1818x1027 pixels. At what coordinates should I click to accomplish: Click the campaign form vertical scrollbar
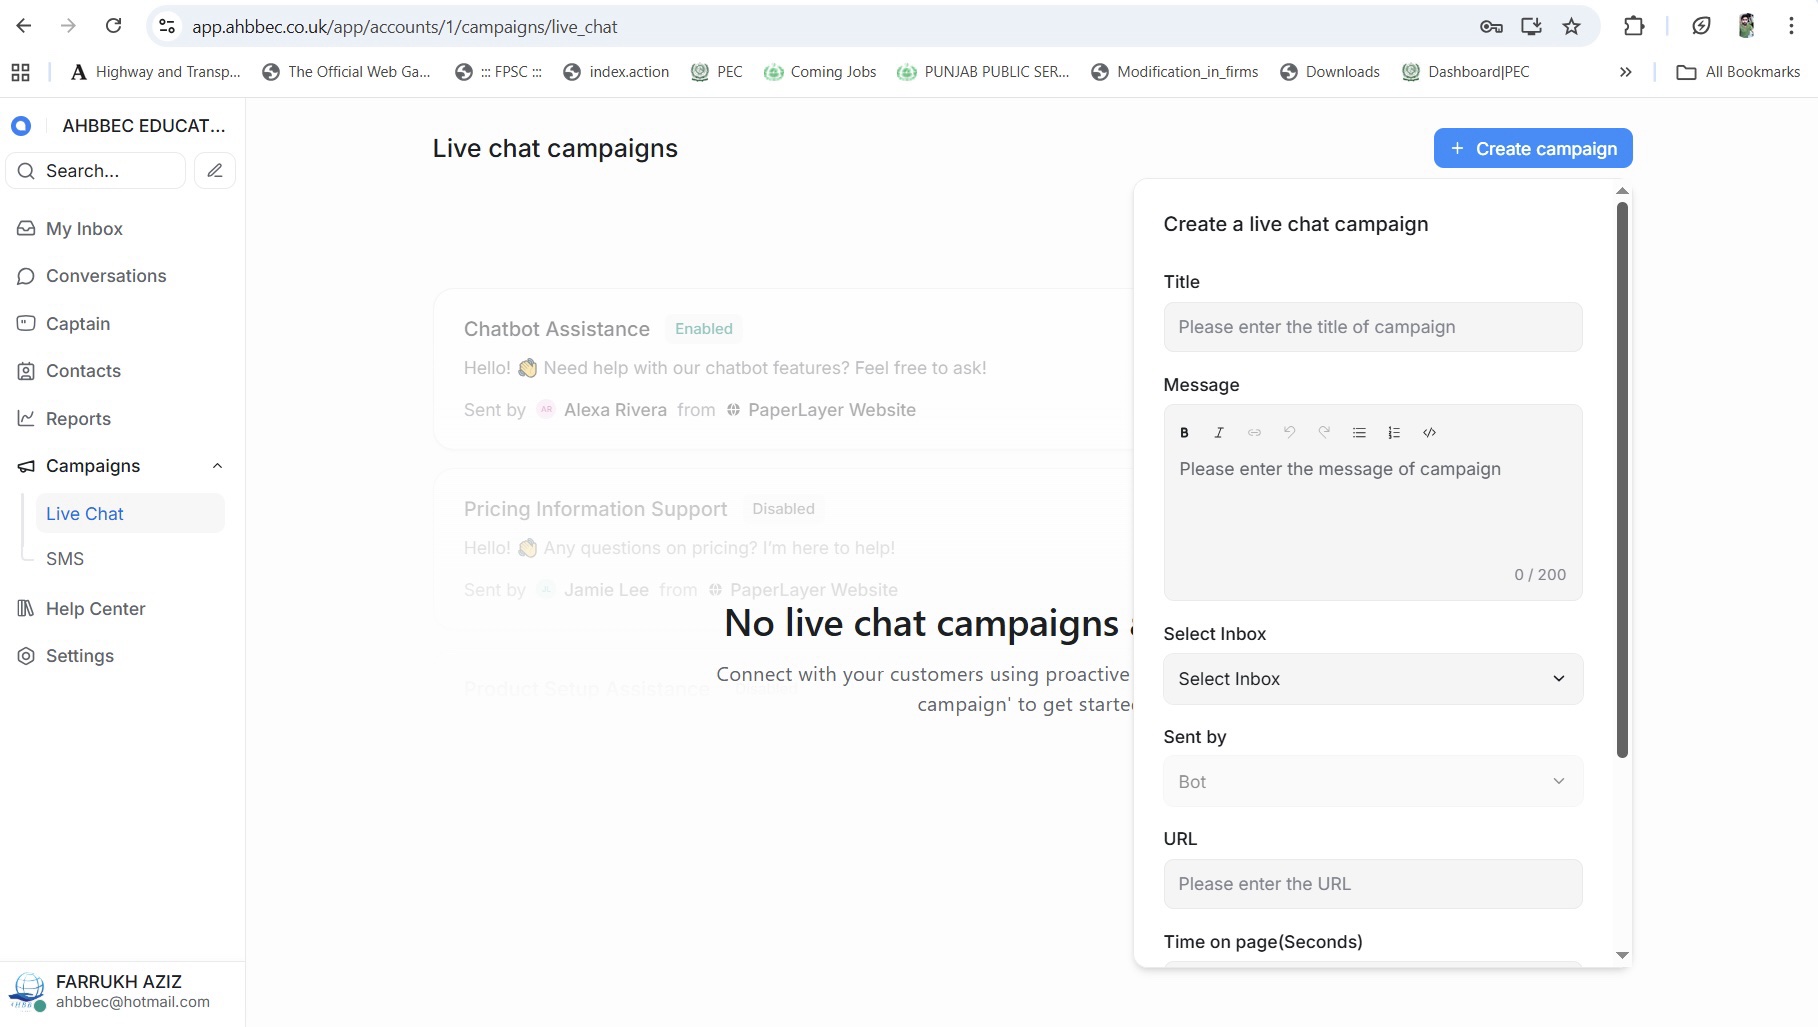(x=1622, y=480)
